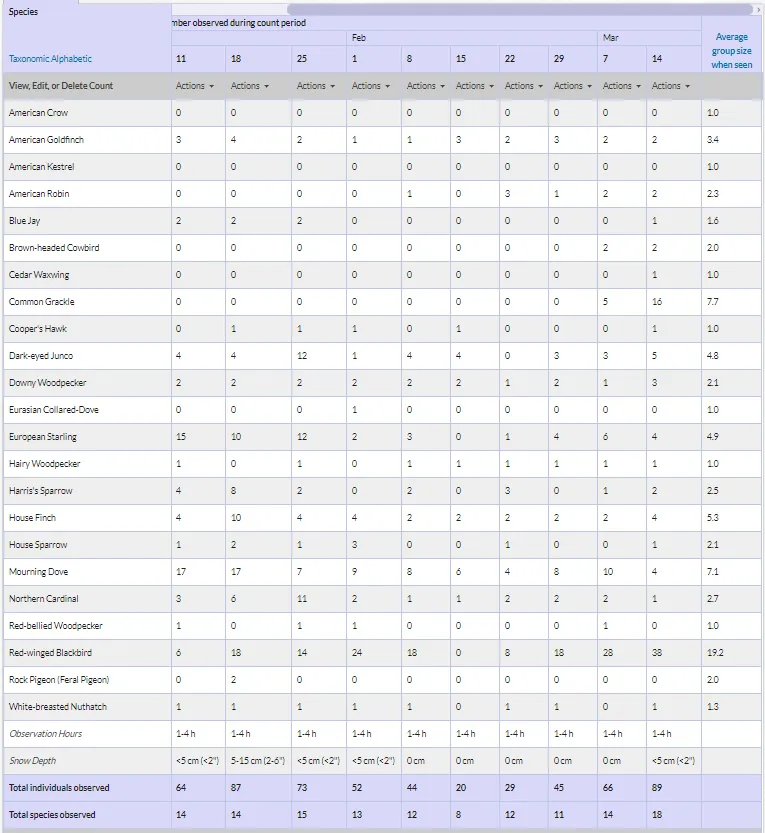Screen dimensions: 765x833
Task: Open Actions dropdown for Feb 22 column
Action: 523,86
